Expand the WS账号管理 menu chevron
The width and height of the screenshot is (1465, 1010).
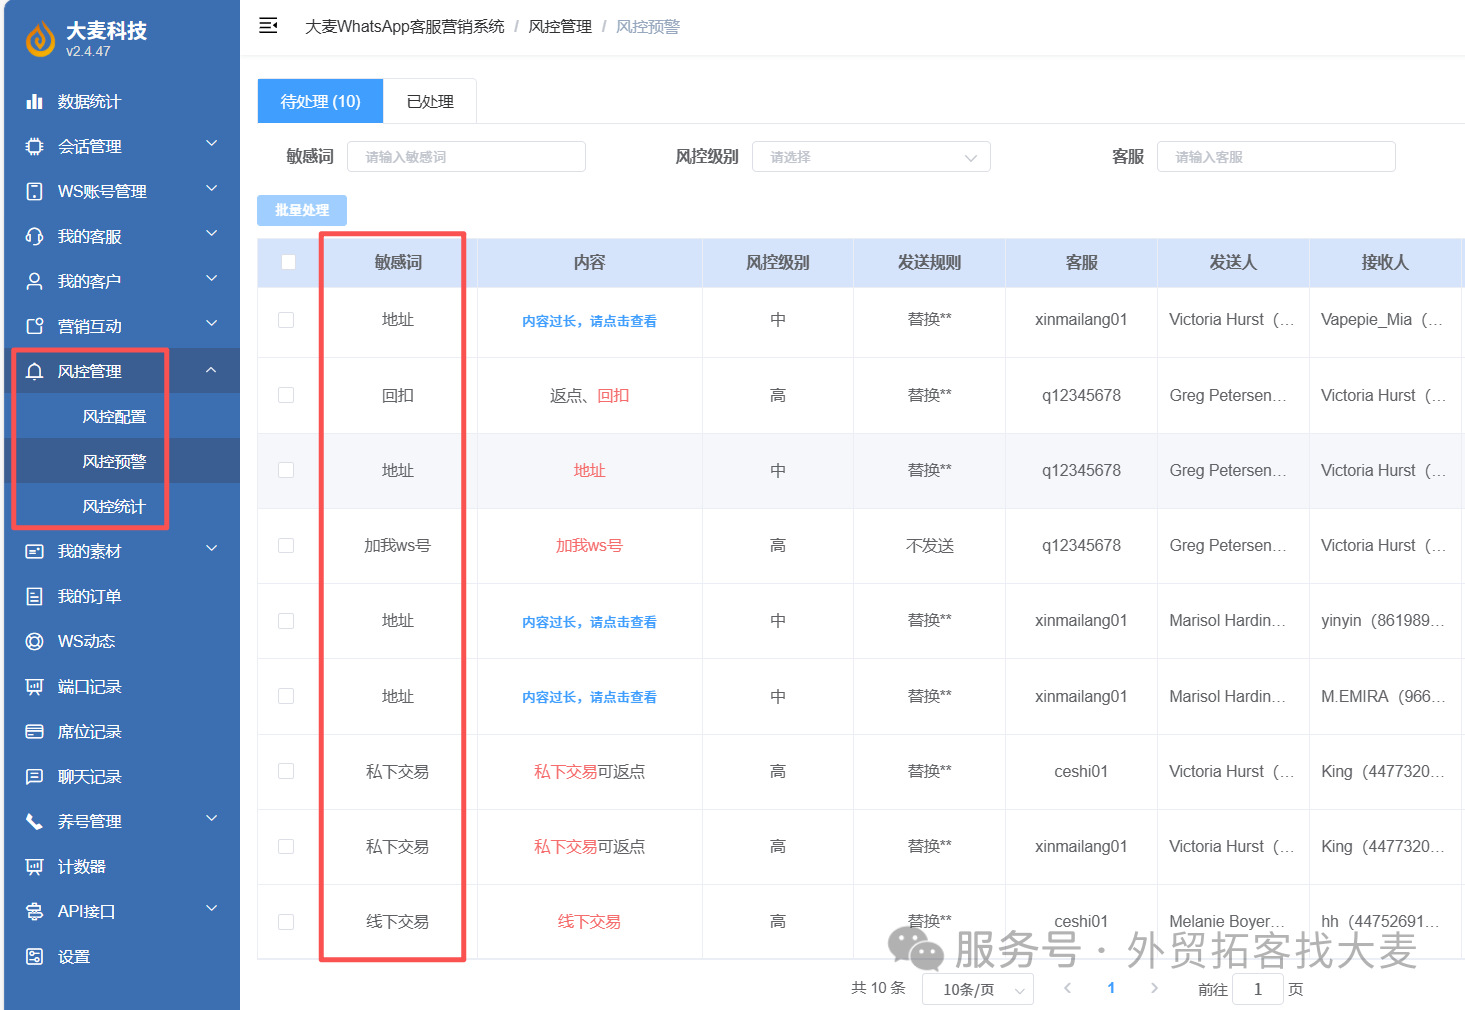(211, 189)
